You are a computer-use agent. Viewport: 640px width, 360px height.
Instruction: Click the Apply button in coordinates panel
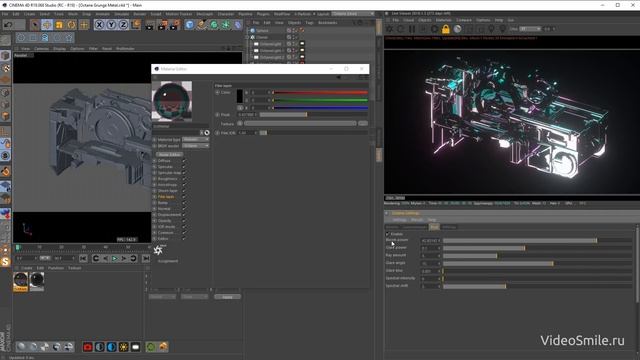227,297
